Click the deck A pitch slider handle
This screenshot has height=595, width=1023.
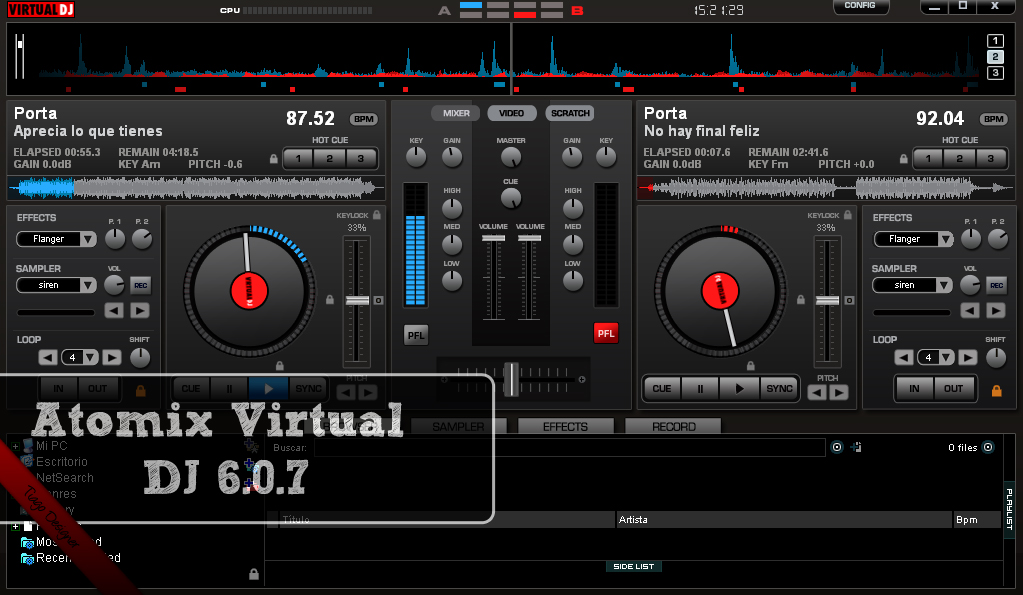tap(357, 301)
